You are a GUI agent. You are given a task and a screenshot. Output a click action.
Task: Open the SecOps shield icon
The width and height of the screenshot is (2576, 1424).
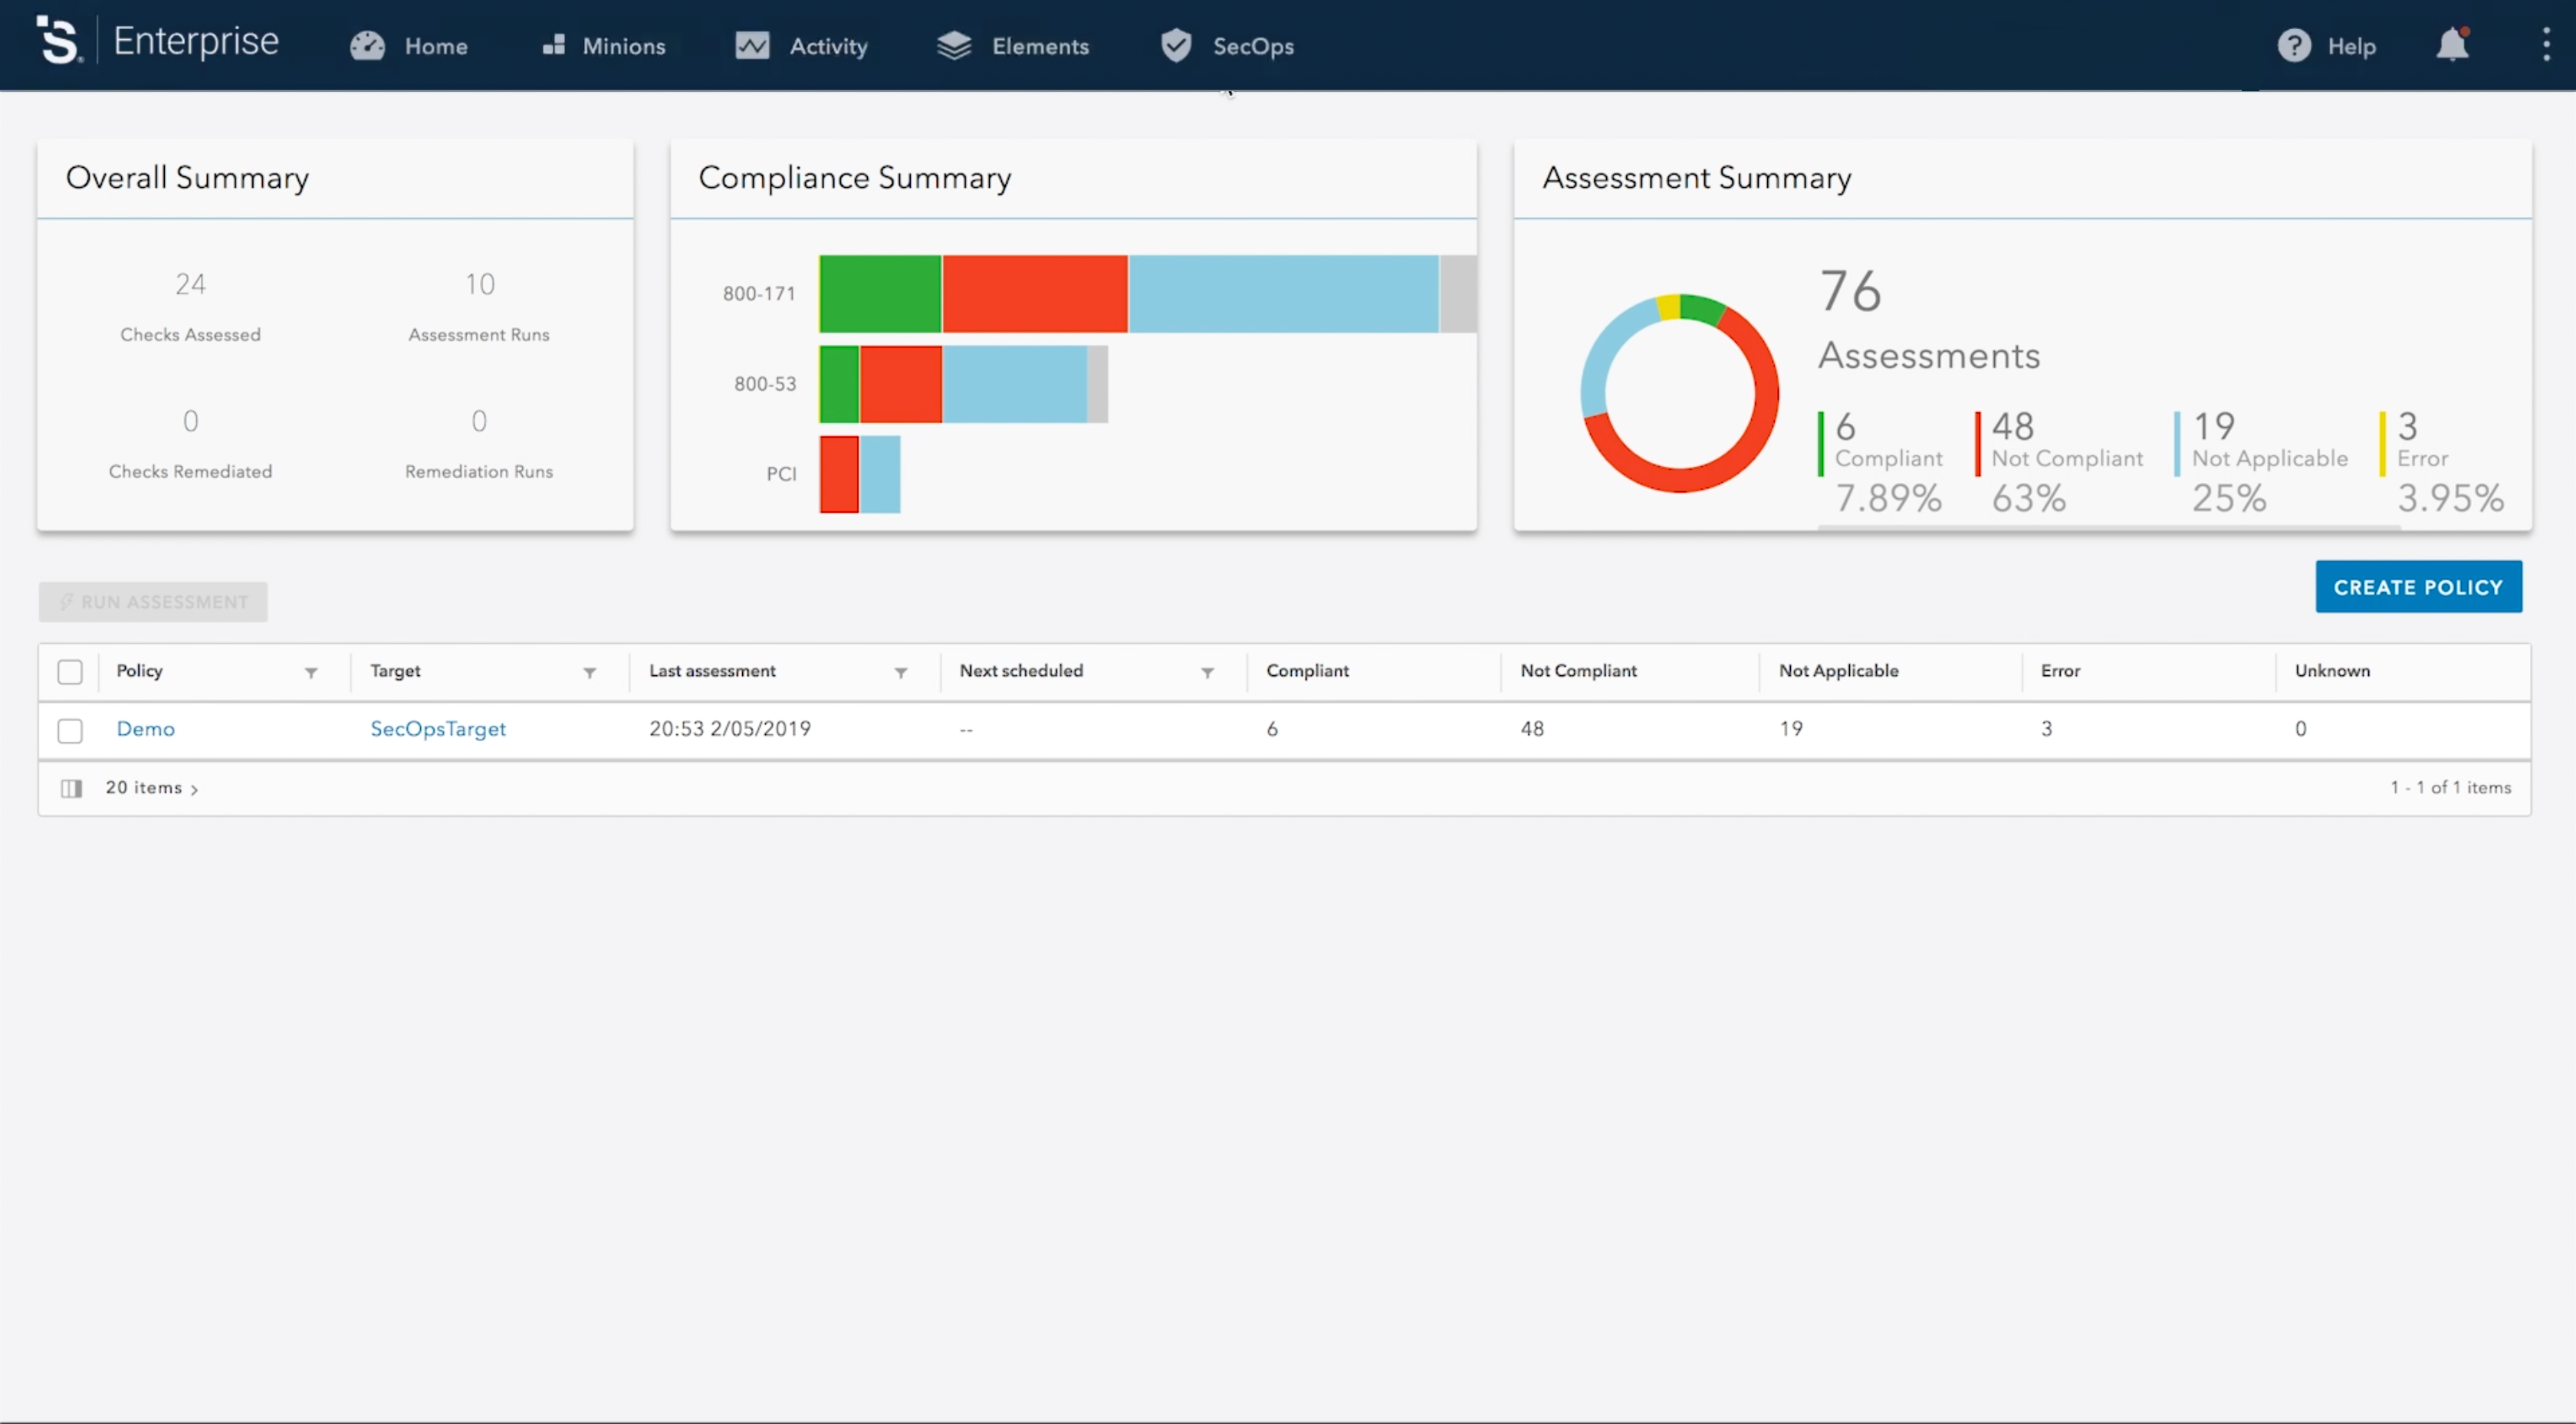pyautogui.click(x=1176, y=45)
